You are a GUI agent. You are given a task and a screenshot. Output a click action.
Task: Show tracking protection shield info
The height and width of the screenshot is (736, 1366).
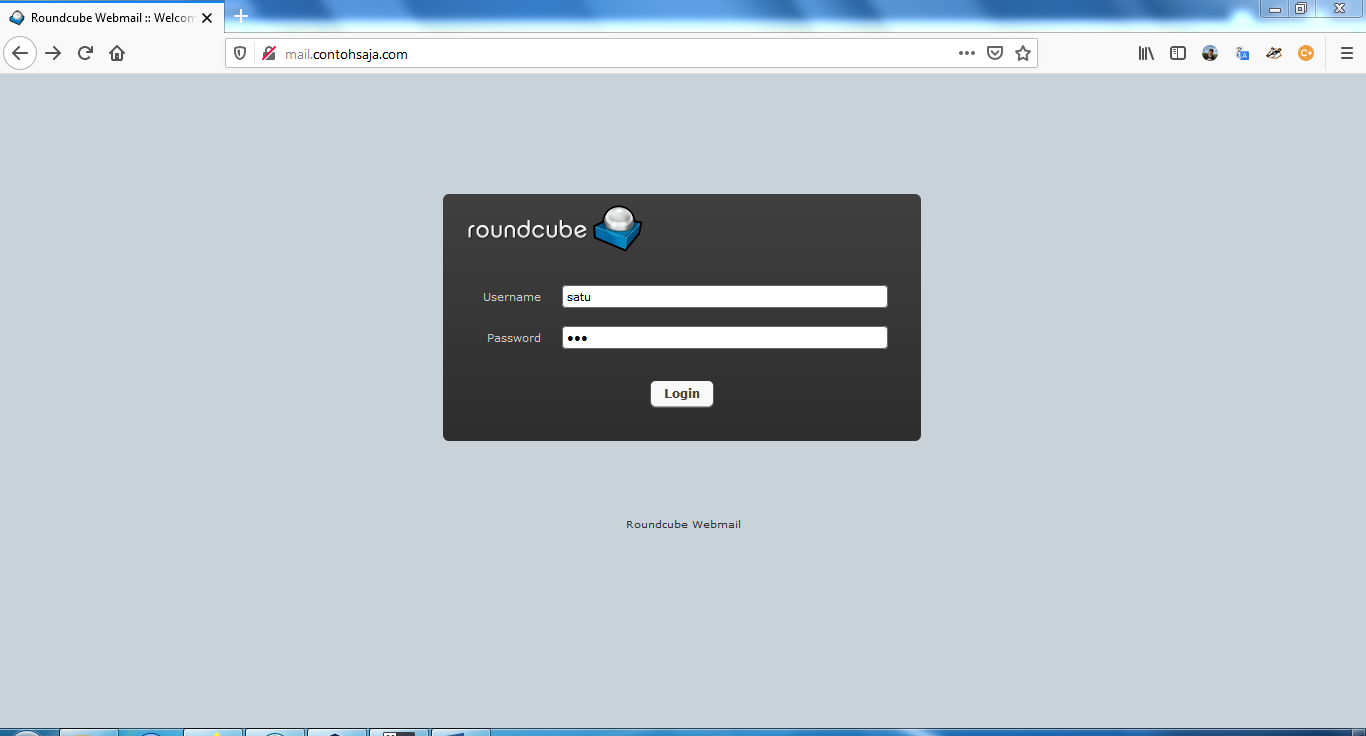[x=240, y=54]
